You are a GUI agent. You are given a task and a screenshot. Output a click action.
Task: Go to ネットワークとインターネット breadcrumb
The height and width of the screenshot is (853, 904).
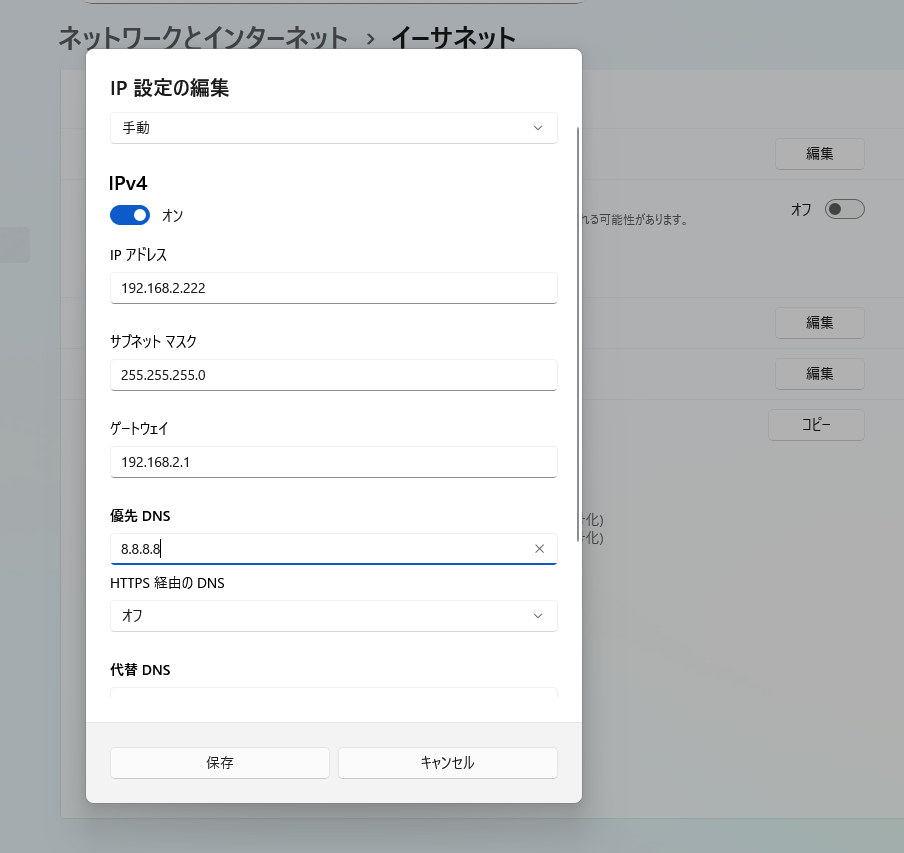click(x=203, y=38)
